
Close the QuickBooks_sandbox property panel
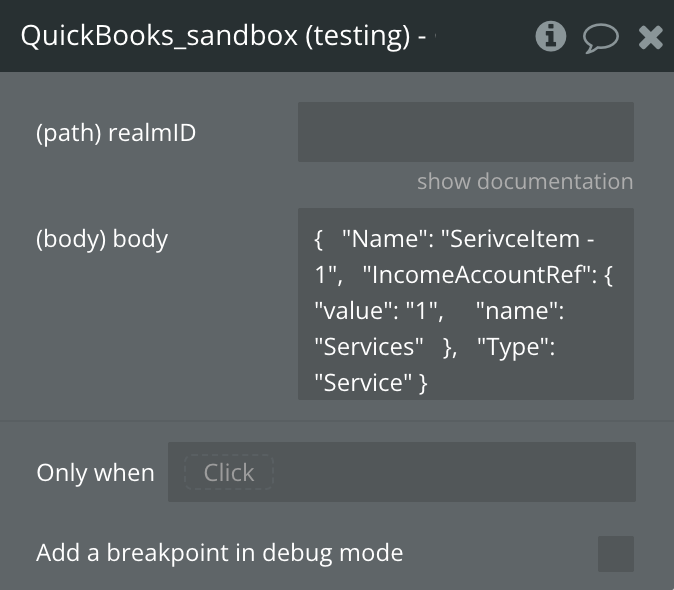pos(651,38)
